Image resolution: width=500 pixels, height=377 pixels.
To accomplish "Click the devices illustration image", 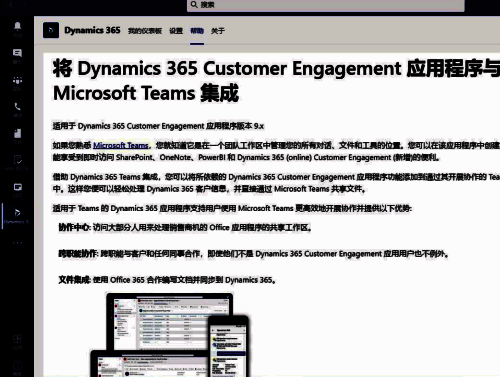I will click(x=170, y=335).
